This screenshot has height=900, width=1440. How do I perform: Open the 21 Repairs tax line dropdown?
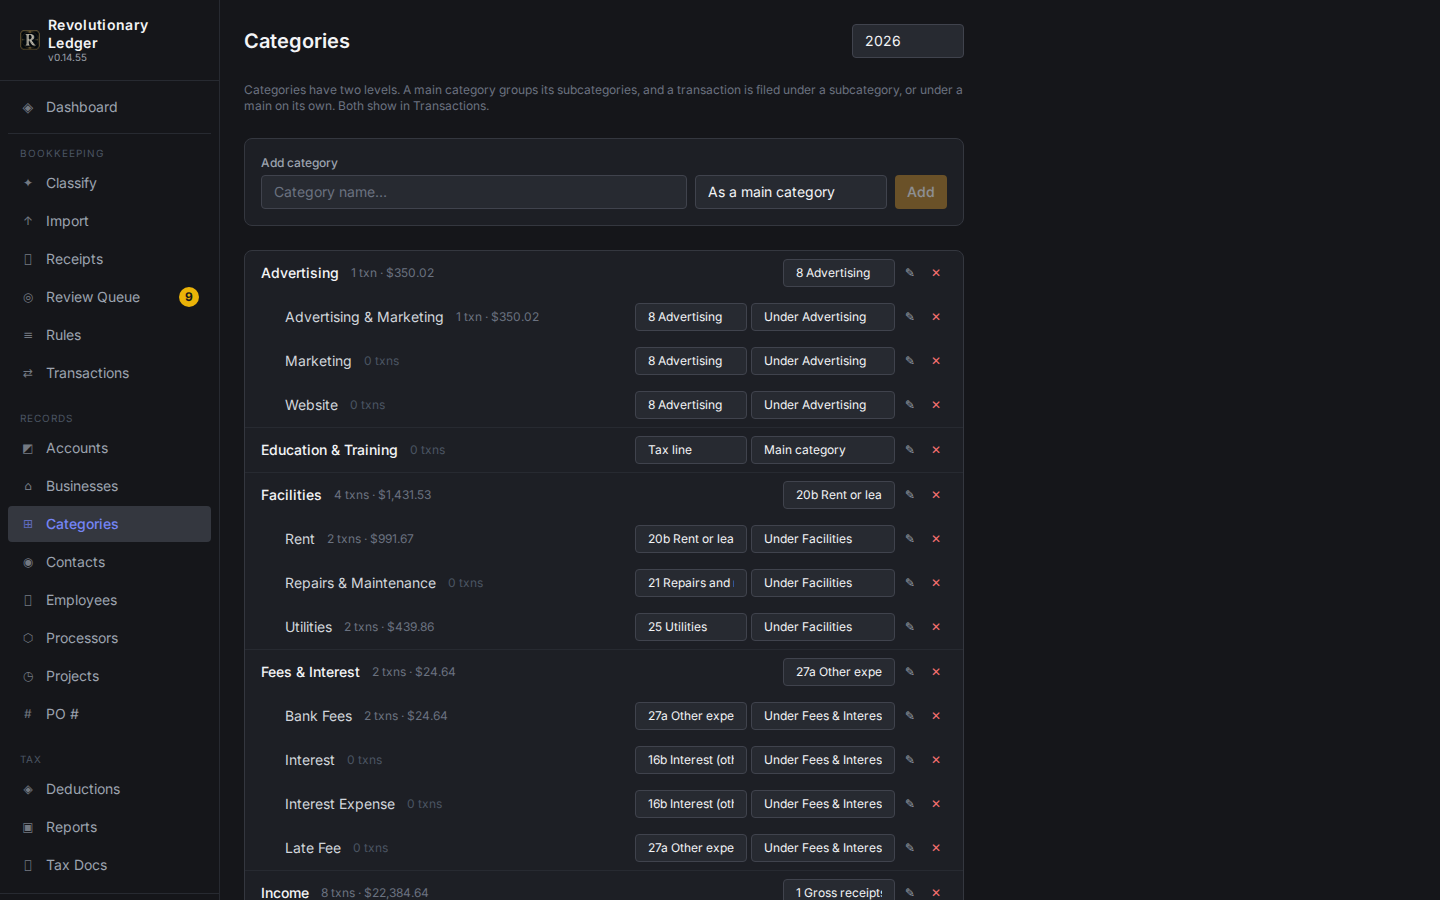691,583
